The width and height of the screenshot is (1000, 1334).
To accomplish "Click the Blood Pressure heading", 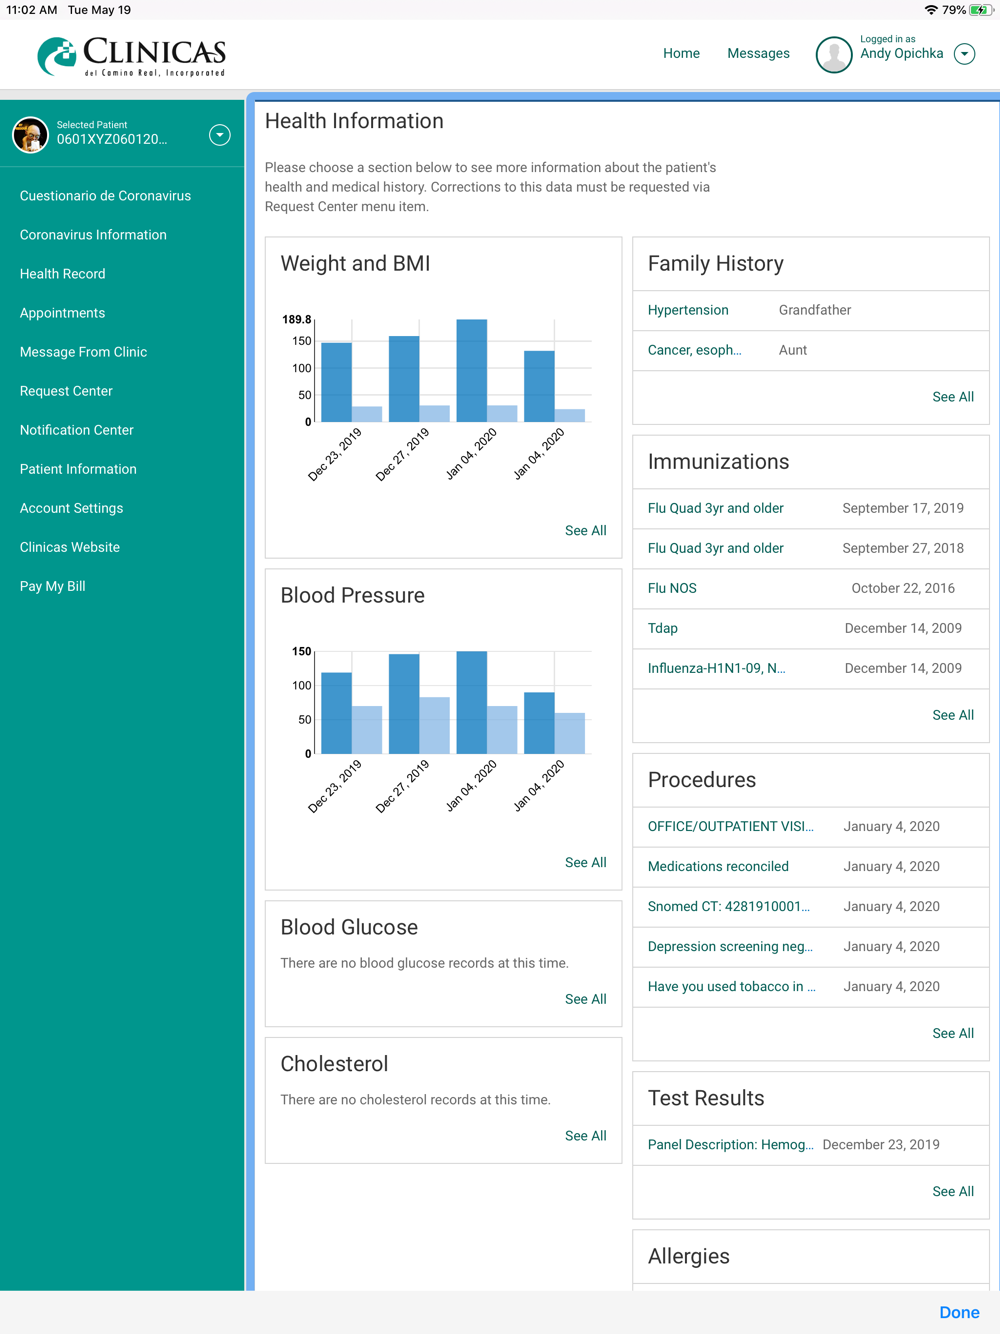I will tap(352, 596).
